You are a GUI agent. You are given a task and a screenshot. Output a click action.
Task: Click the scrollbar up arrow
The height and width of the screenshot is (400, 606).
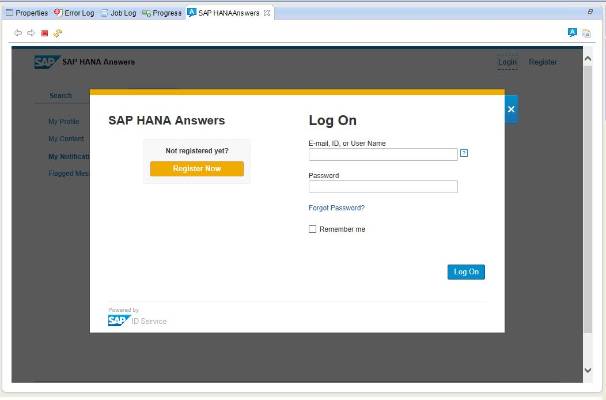pos(587,59)
